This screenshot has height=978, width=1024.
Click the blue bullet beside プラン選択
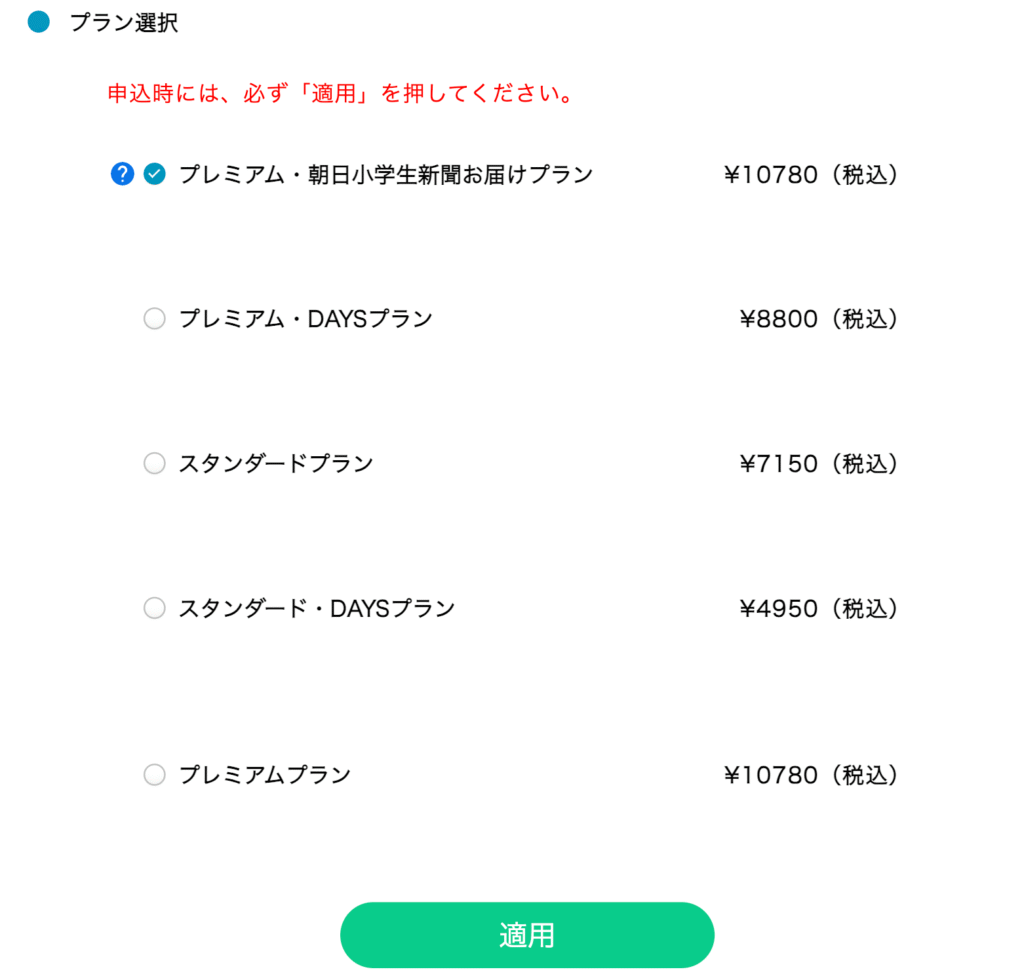click(39, 23)
